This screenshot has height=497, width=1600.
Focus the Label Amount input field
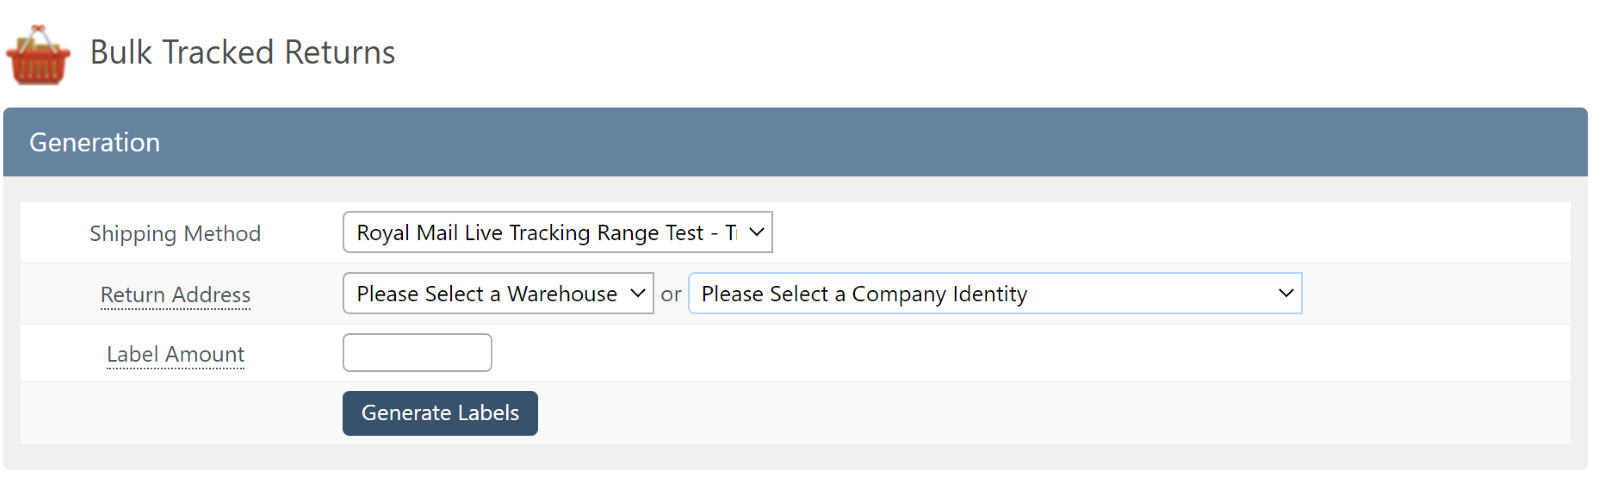[417, 353]
